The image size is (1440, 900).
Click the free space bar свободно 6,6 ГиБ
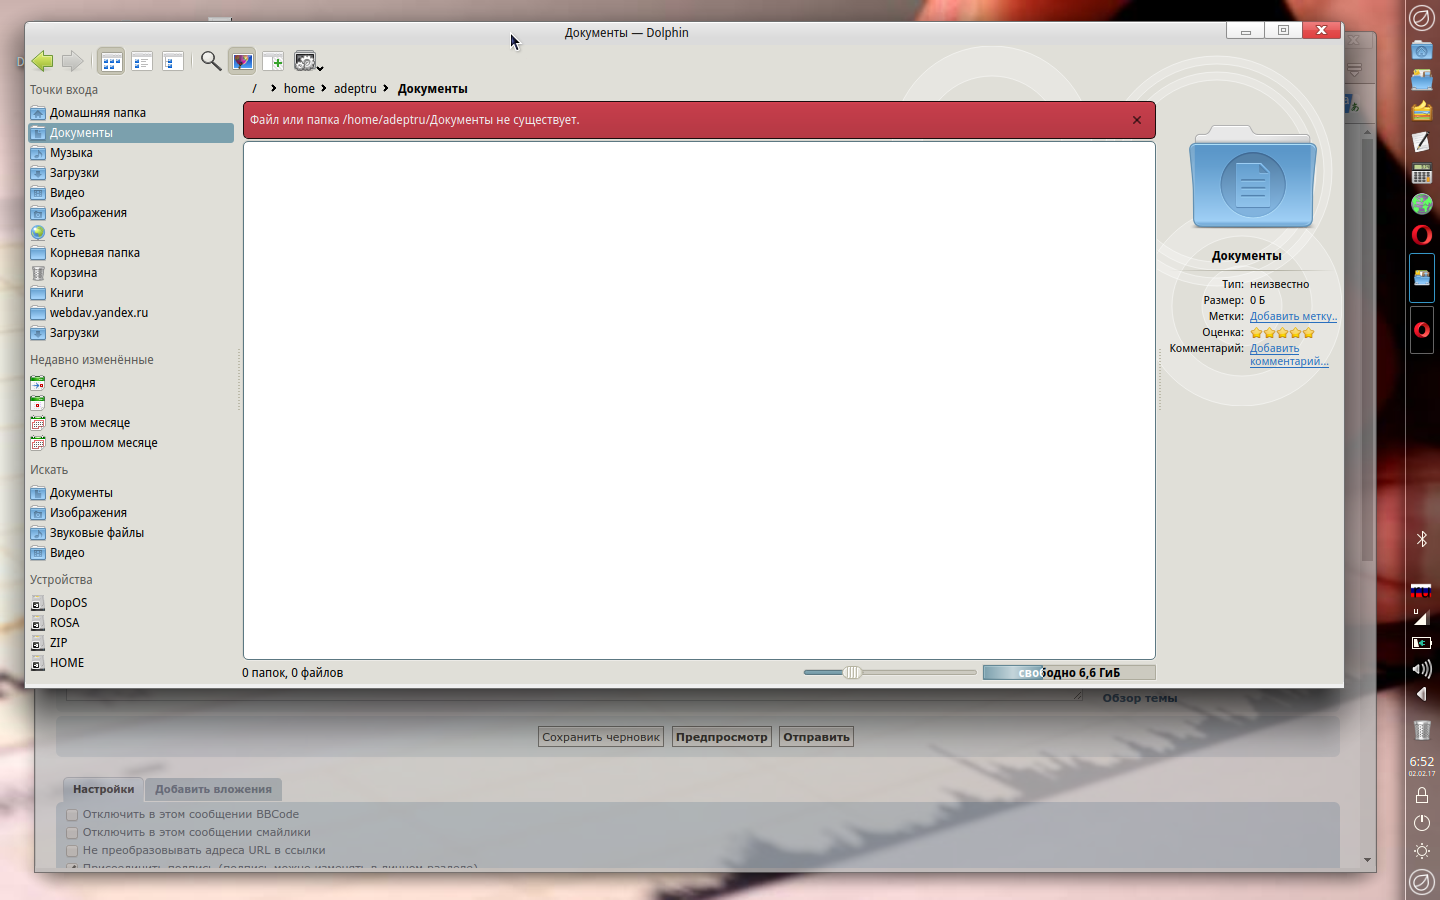(1069, 673)
